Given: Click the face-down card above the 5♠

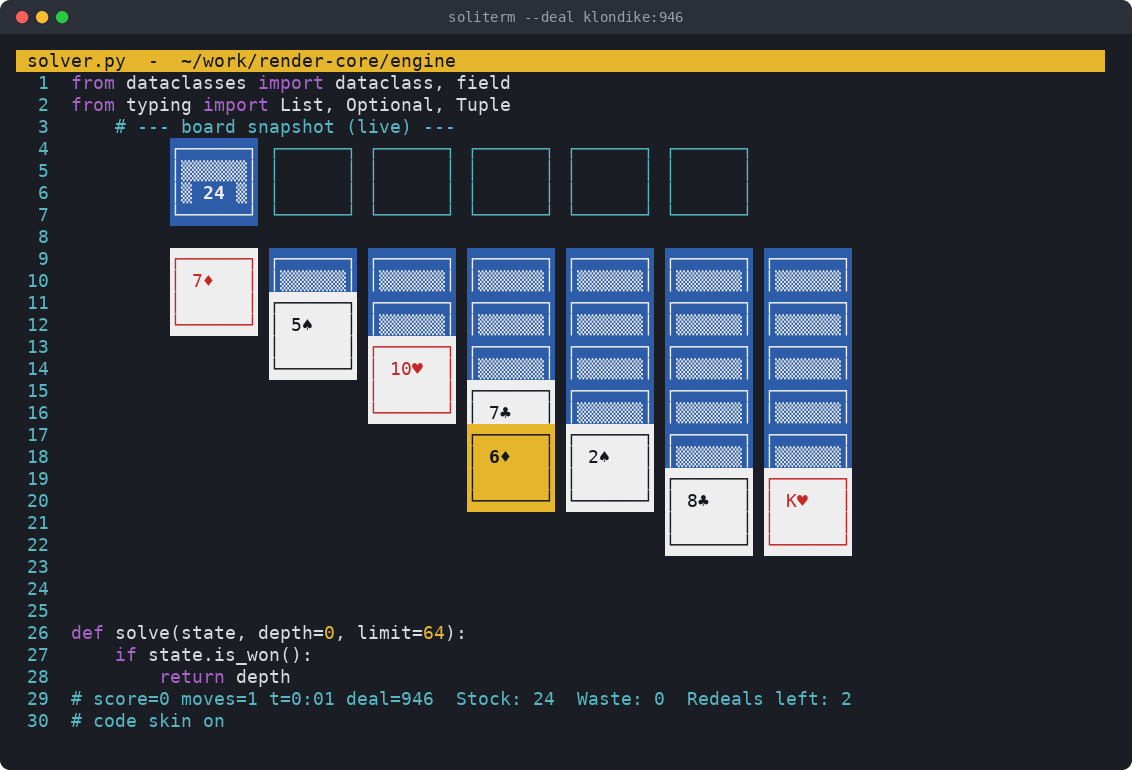Looking at the screenshot, I should click(313, 271).
